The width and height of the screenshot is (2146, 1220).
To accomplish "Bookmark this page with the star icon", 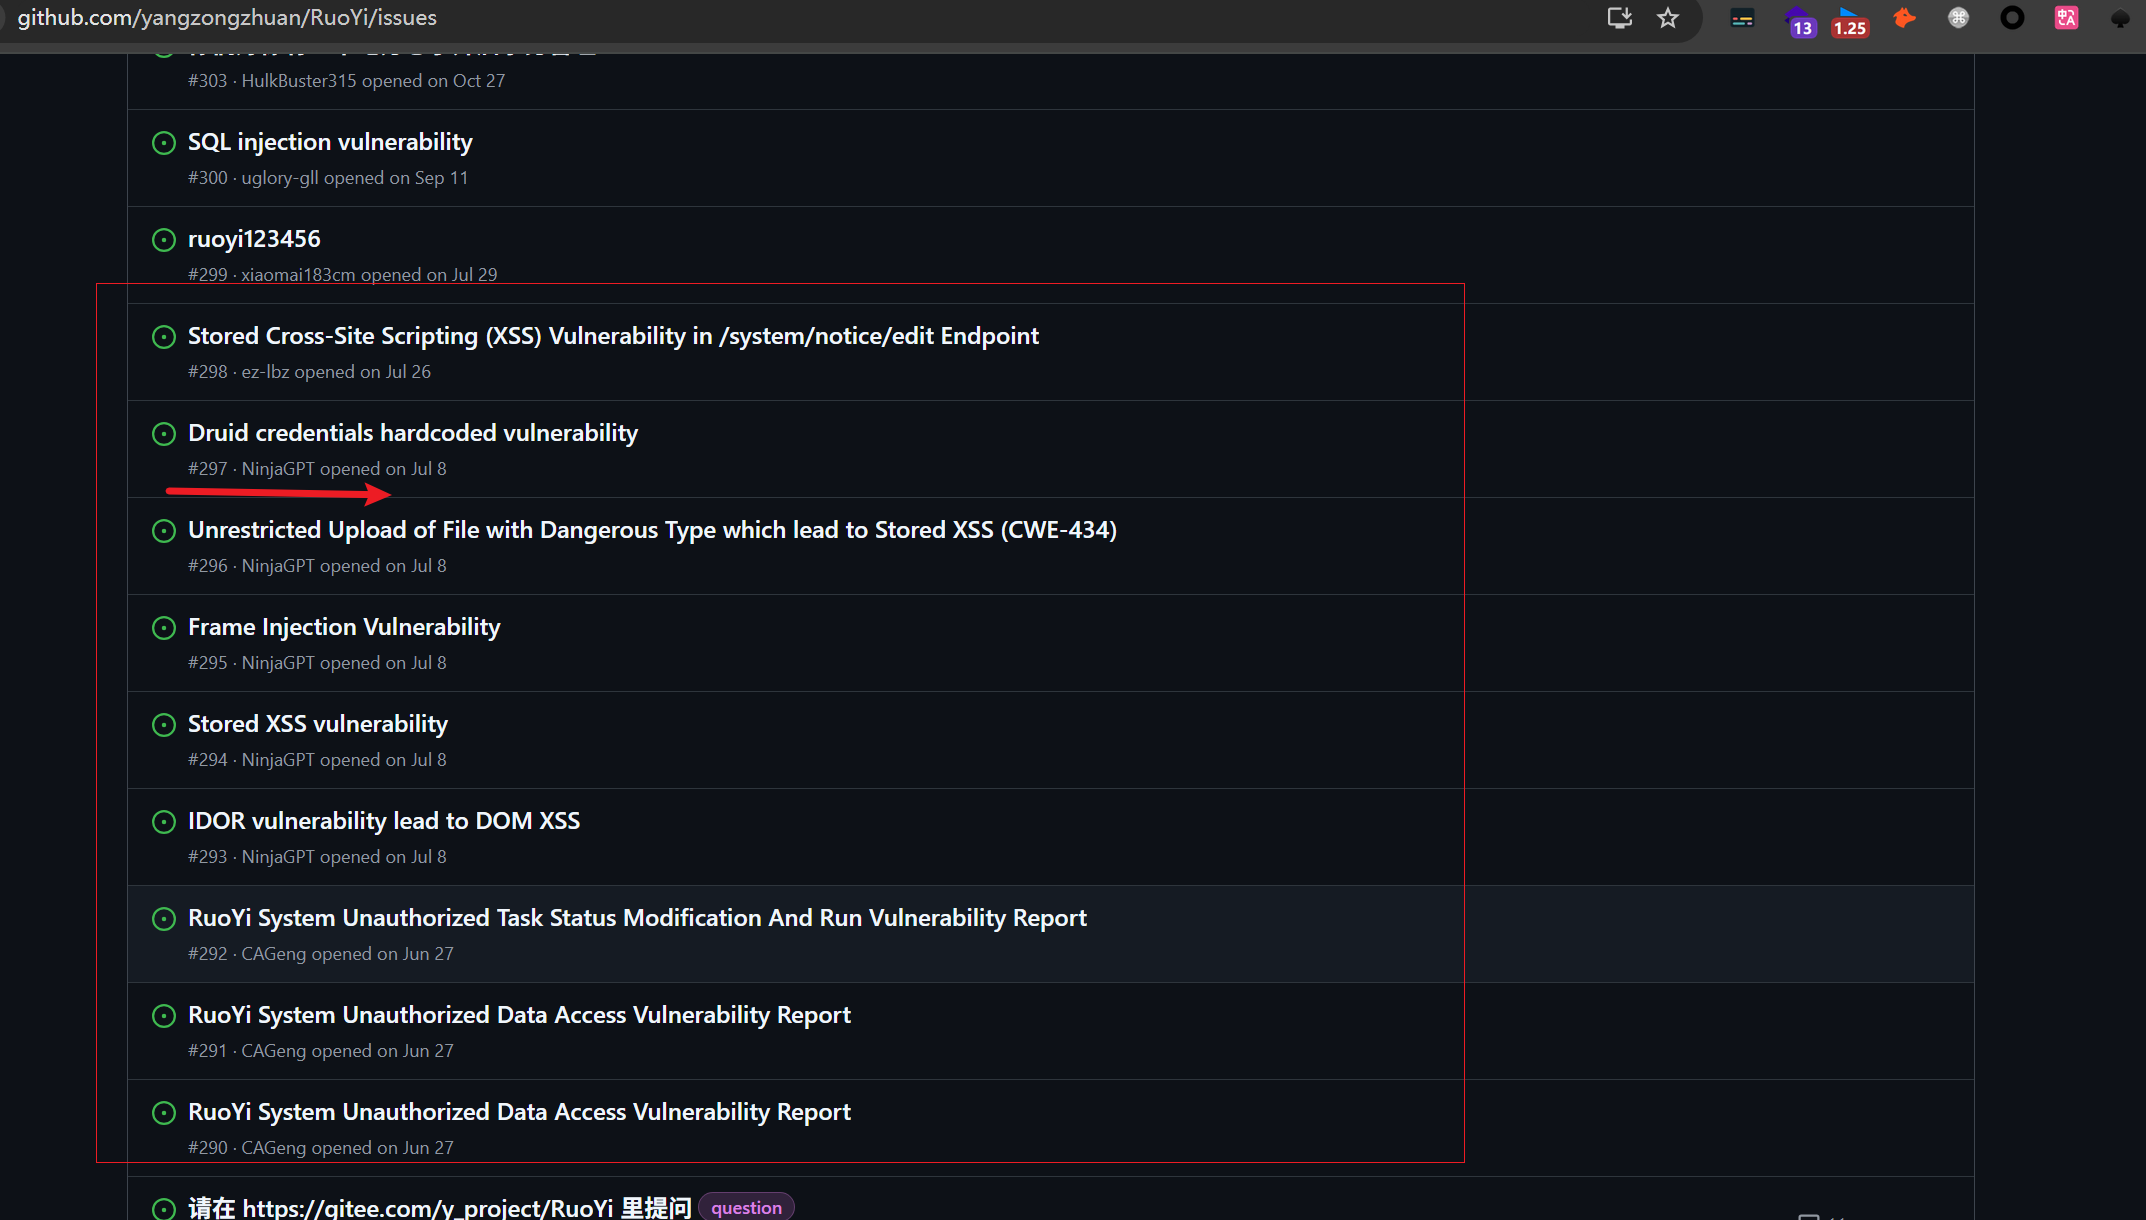I will point(1668,18).
